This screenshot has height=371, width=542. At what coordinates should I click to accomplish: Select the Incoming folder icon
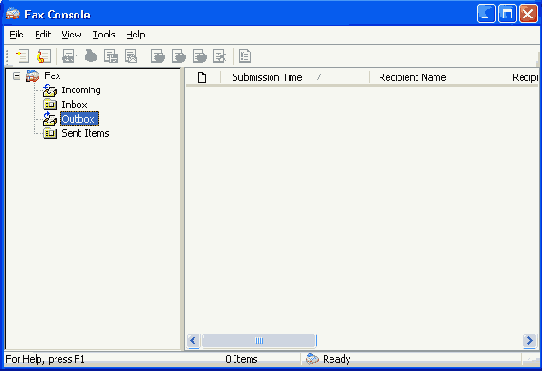(x=50, y=90)
